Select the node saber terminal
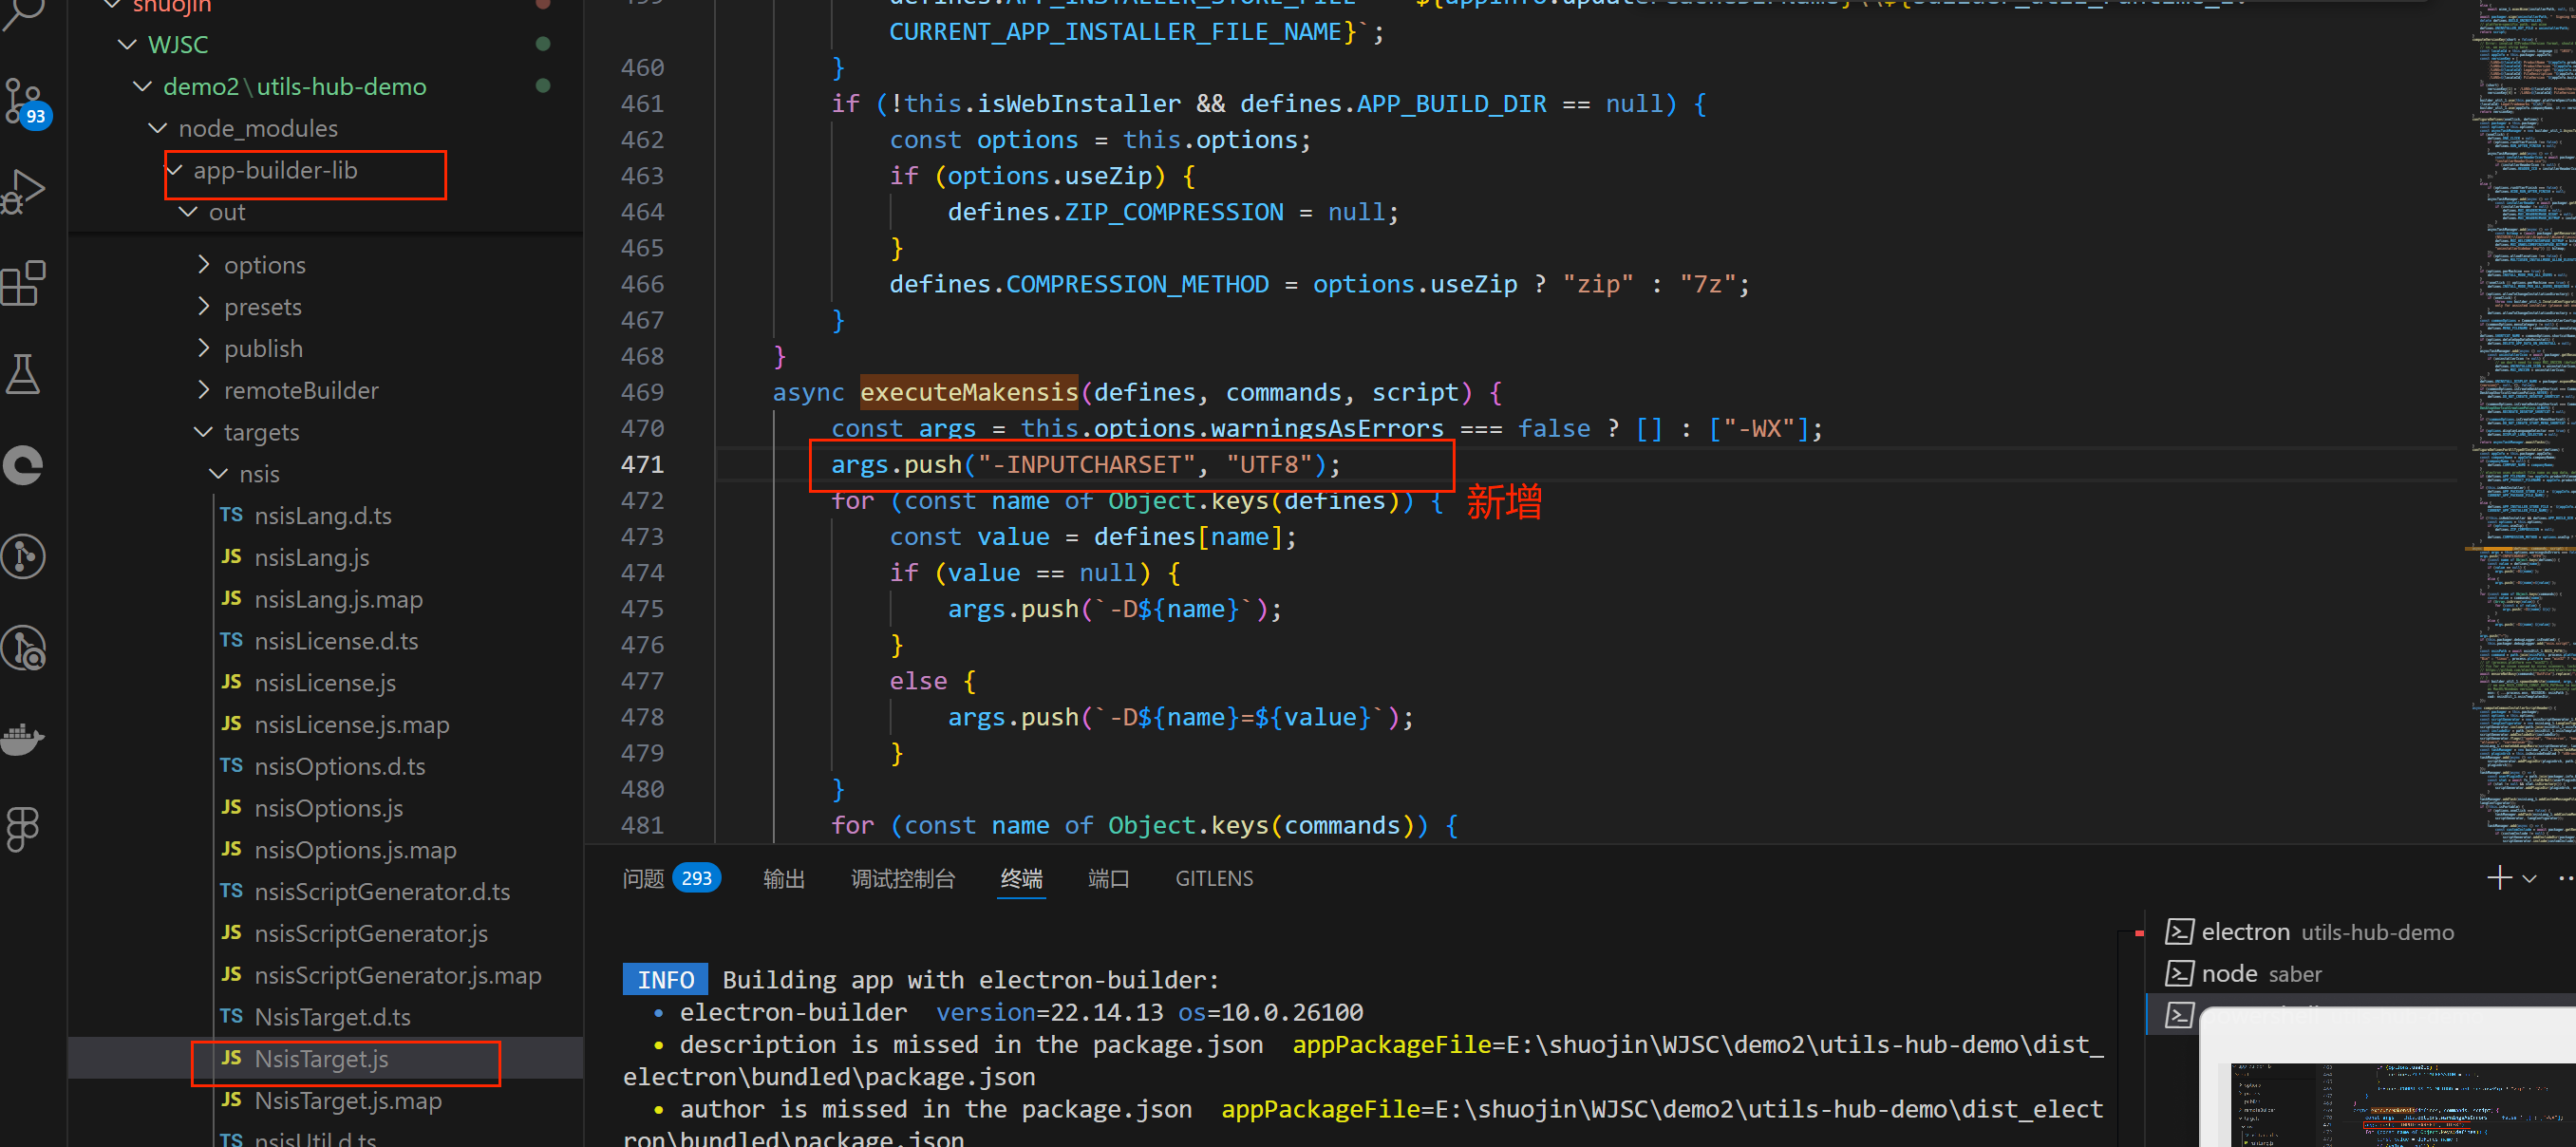The width and height of the screenshot is (2576, 1147). click(2260, 974)
